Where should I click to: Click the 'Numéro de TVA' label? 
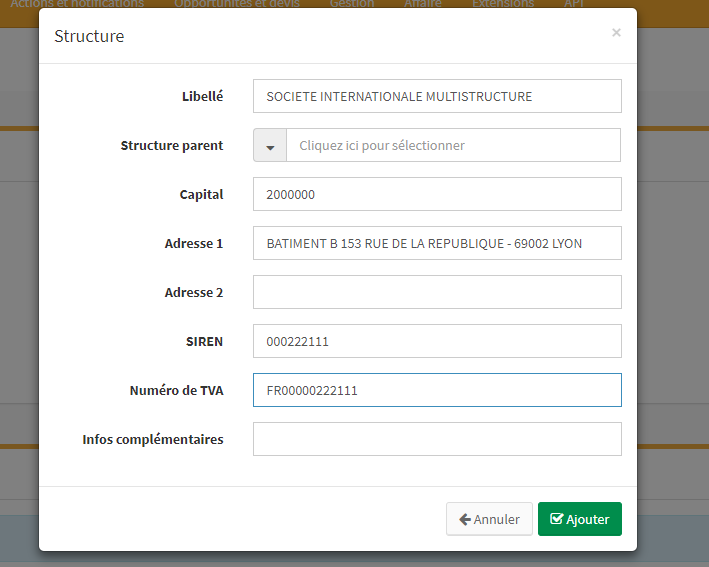tap(176, 390)
